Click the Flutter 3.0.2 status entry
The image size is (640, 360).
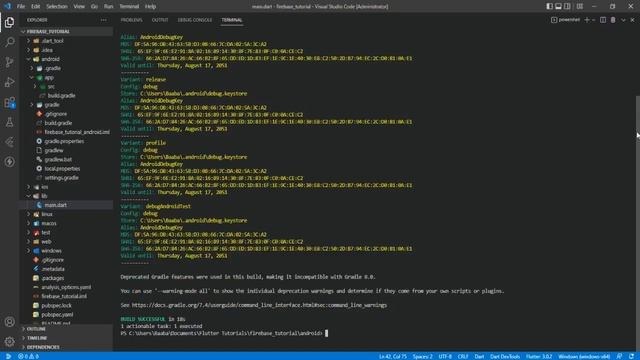[539, 356]
